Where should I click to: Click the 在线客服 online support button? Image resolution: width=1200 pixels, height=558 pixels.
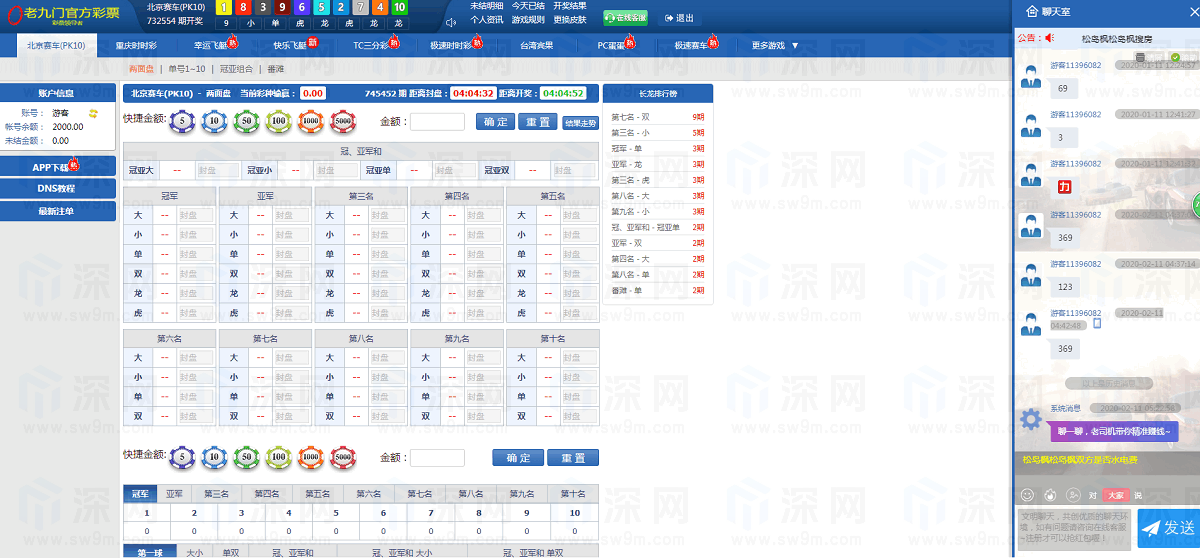coord(625,18)
